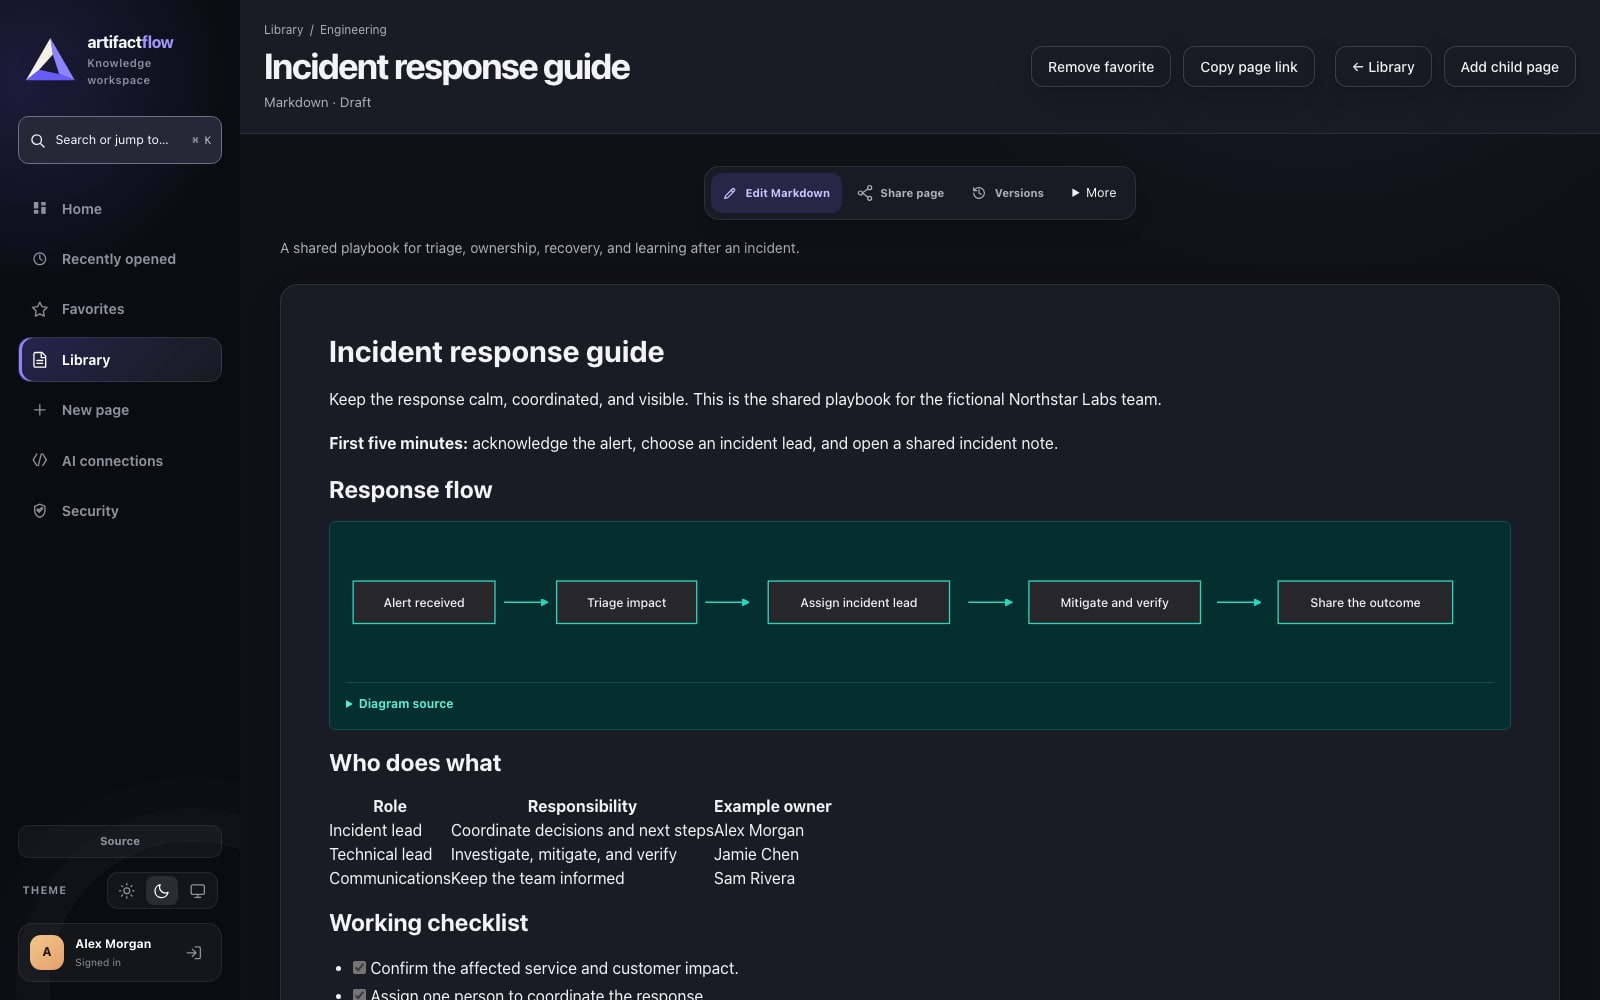Click the Favorites star icon
Image resolution: width=1600 pixels, height=1000 pixels.
[40, 309]
